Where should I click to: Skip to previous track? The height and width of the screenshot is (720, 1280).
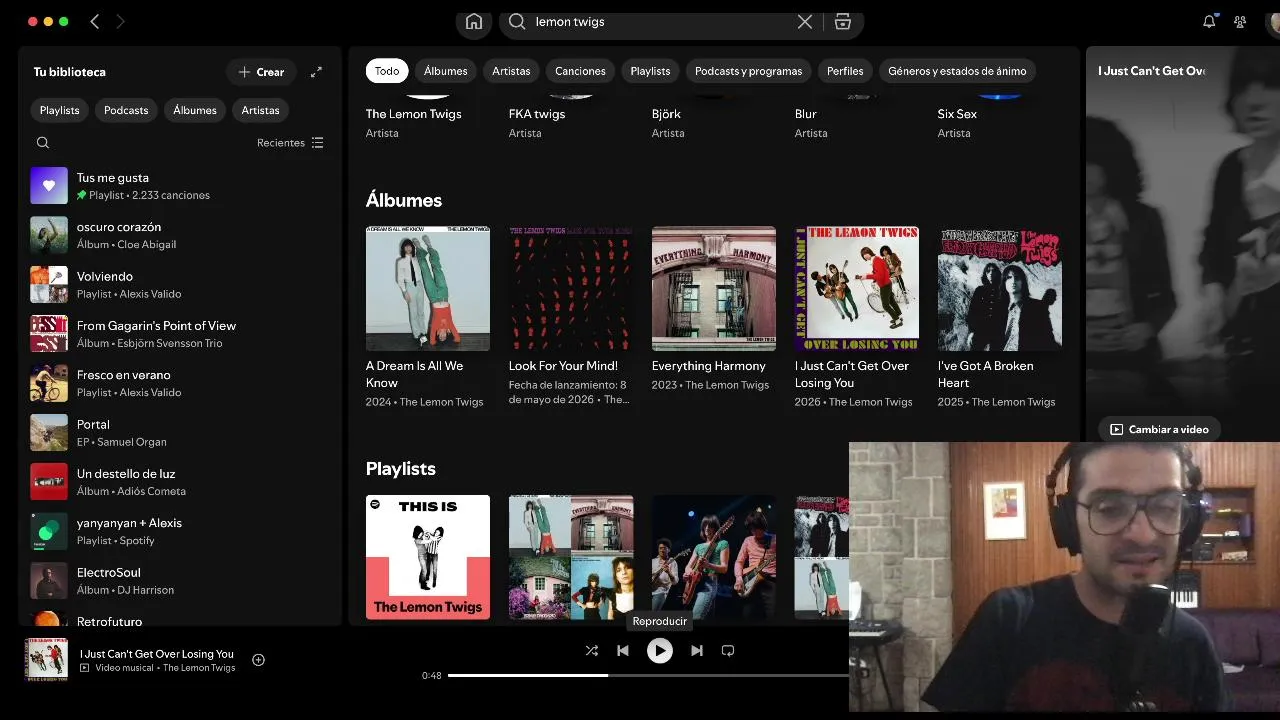click(623, 650)
